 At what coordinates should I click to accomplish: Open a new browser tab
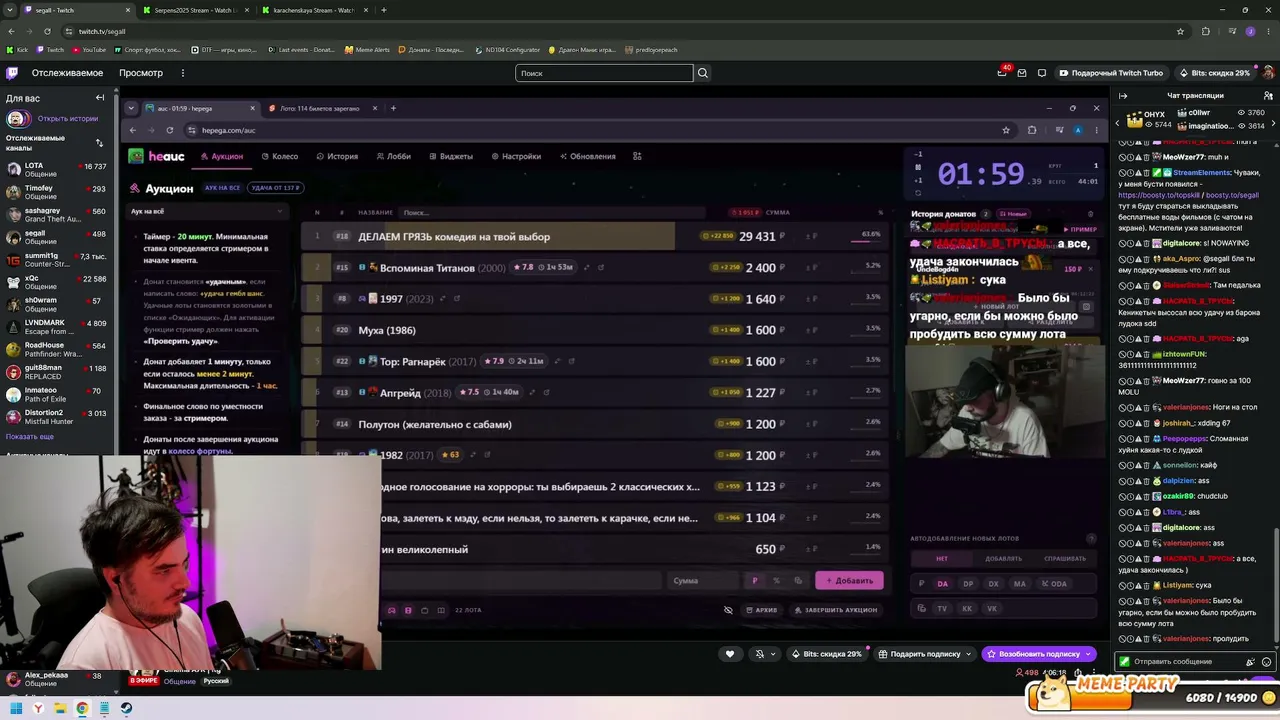pos(384,10)
